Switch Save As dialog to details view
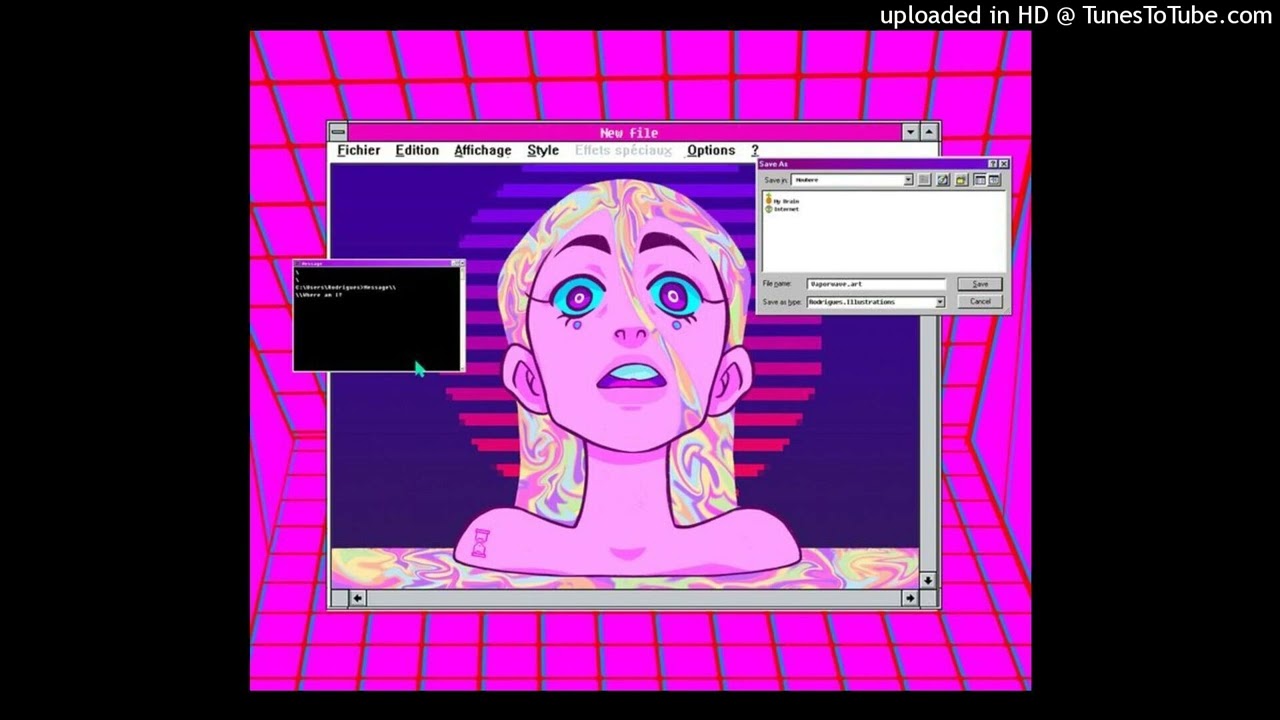 [x=994, y=180]
